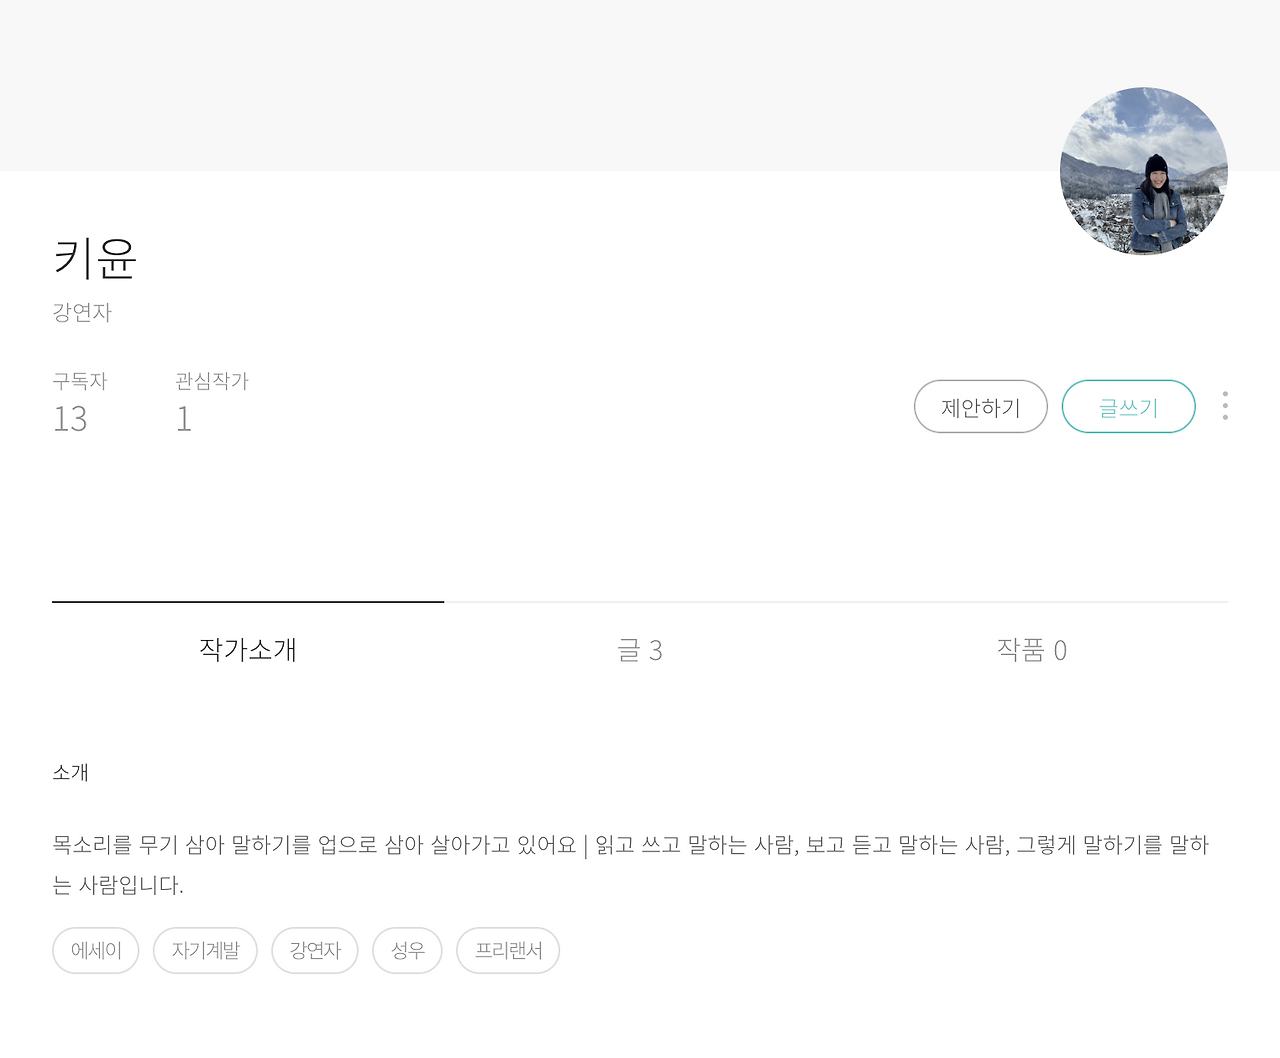Viewport: 1280px width, 1058px height.
Task: Select the 자기계발 keyword tag
Action: 205,950
